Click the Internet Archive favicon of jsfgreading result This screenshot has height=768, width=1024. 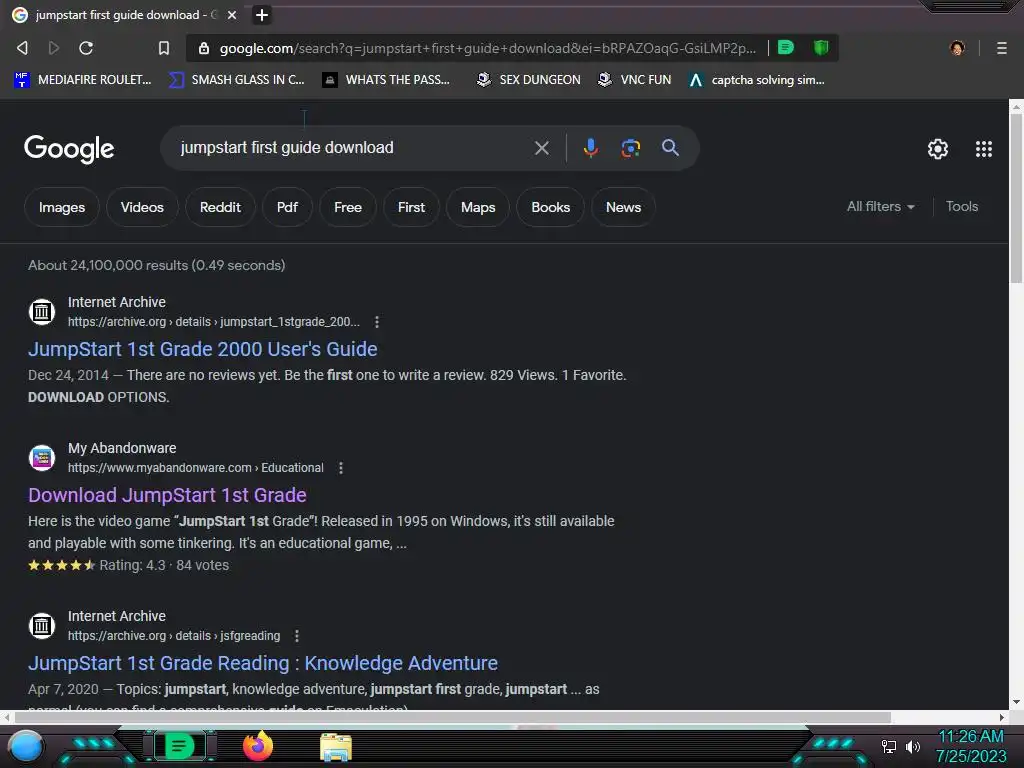pyautogui.click(x=42, y=626)
